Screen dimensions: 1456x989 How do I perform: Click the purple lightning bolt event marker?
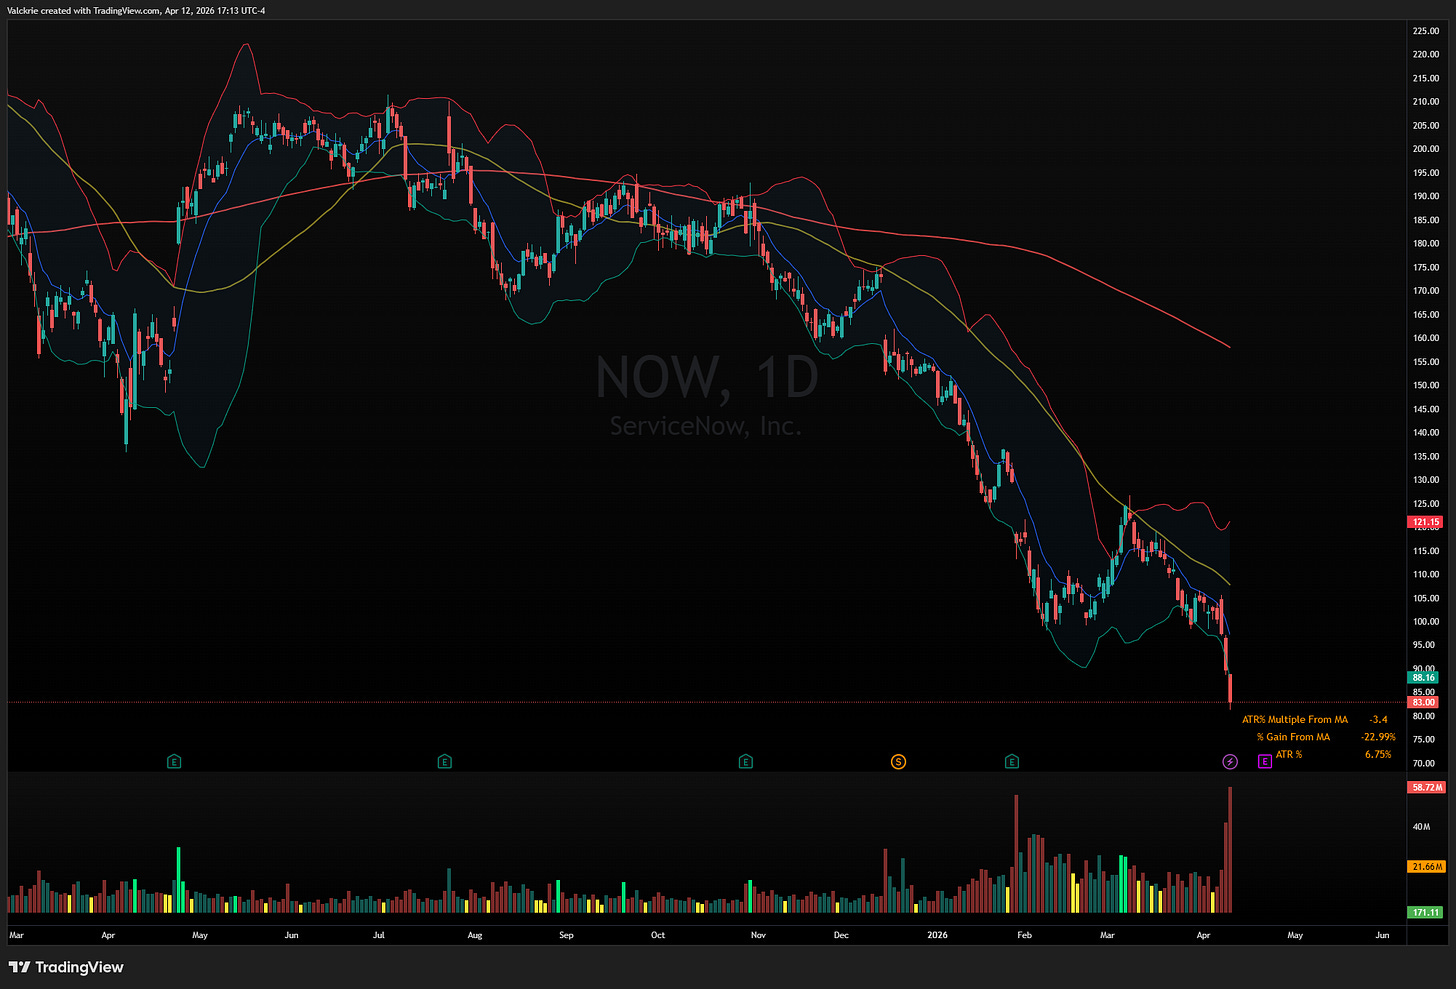pyautogui.click(x=1230, y=762)
